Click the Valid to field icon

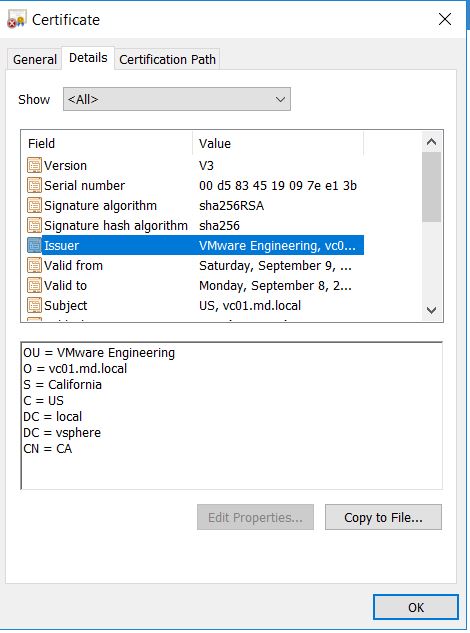[x=34, y=285]
